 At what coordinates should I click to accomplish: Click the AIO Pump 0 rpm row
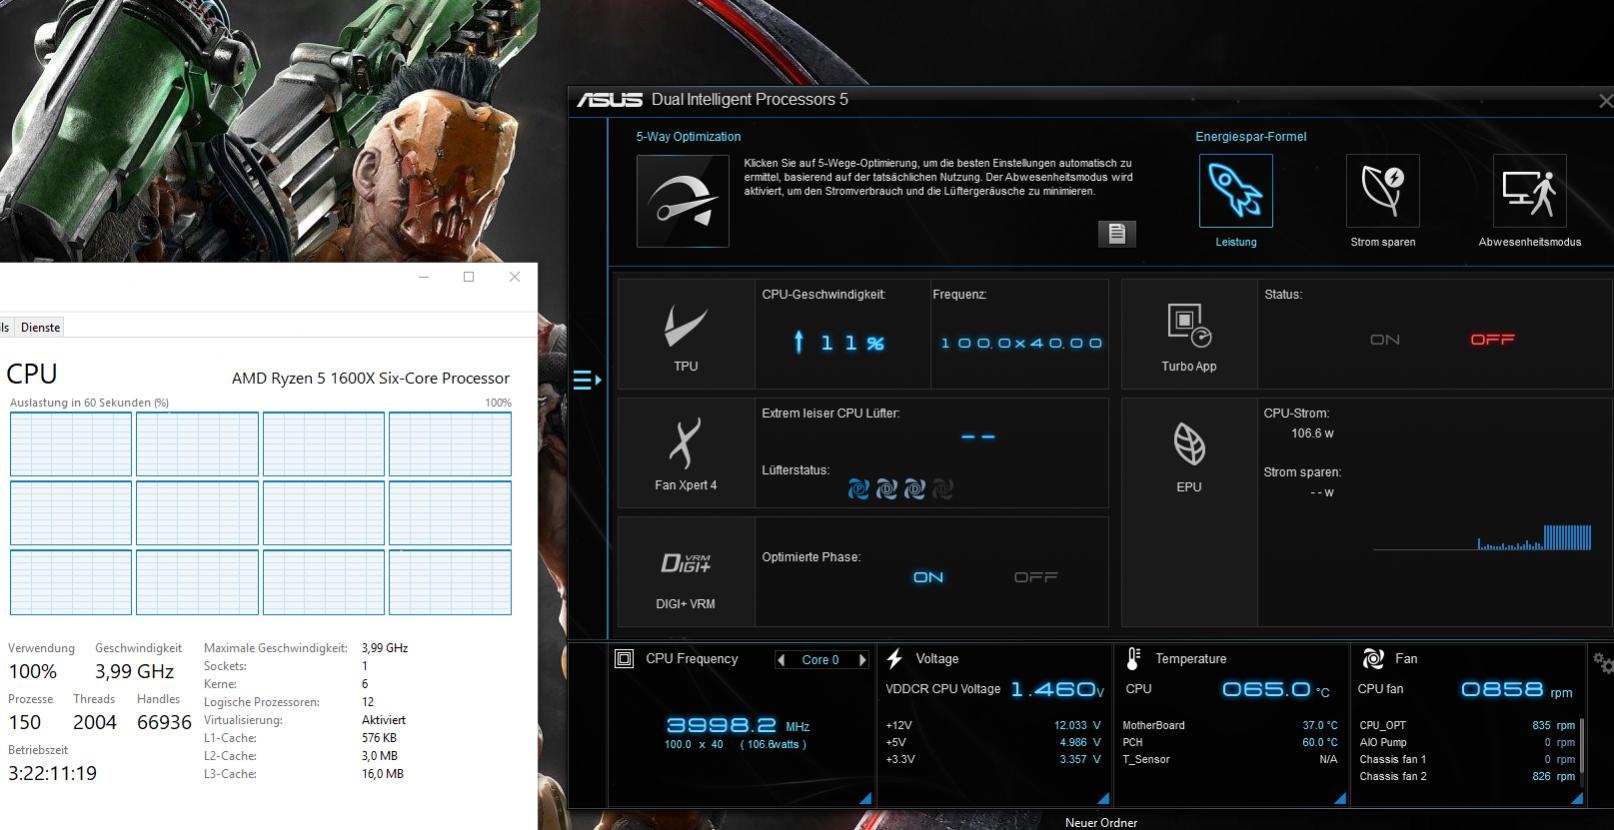tap(1467, 743)
